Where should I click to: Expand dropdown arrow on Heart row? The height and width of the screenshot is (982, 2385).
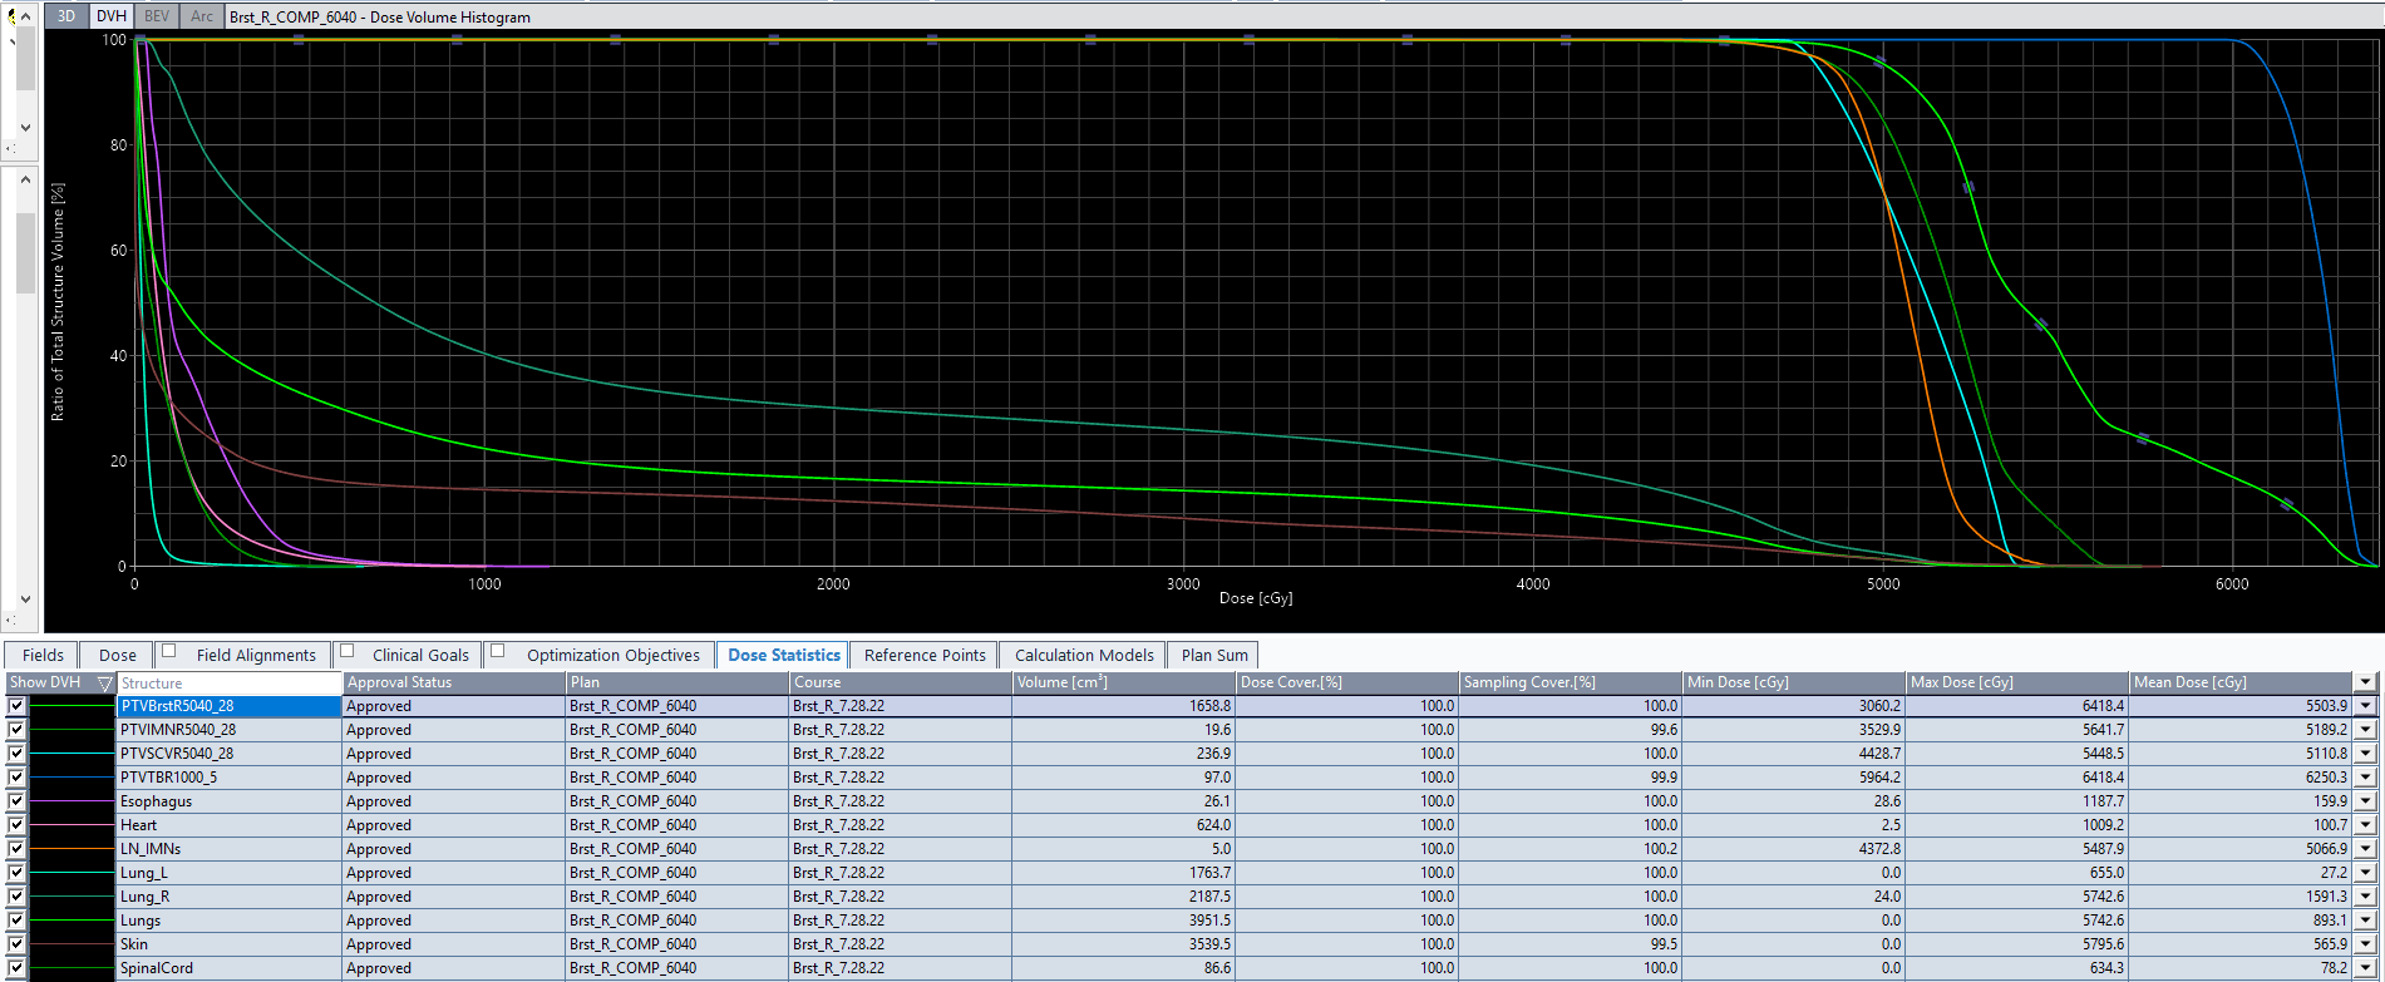tap(2365, 825)
